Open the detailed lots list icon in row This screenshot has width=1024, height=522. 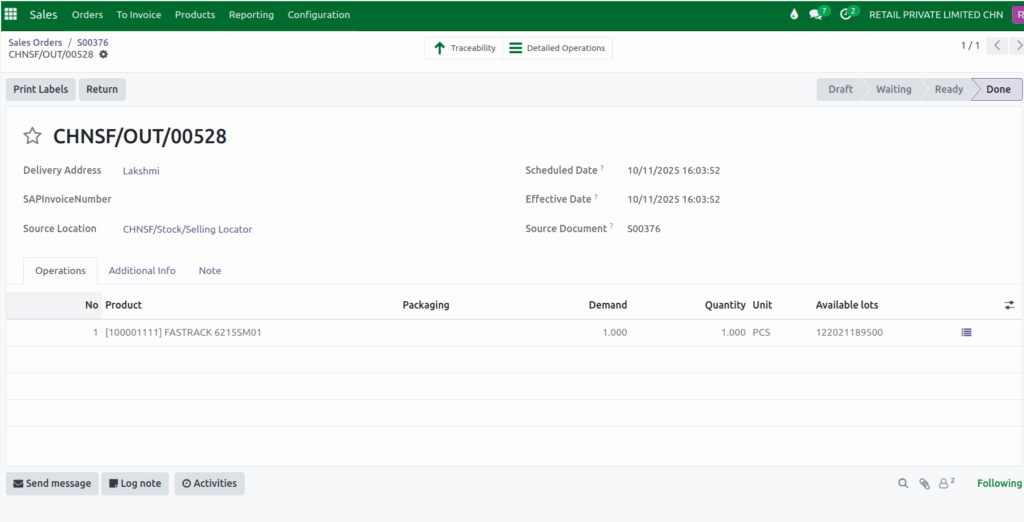click(x=966, y=332)
